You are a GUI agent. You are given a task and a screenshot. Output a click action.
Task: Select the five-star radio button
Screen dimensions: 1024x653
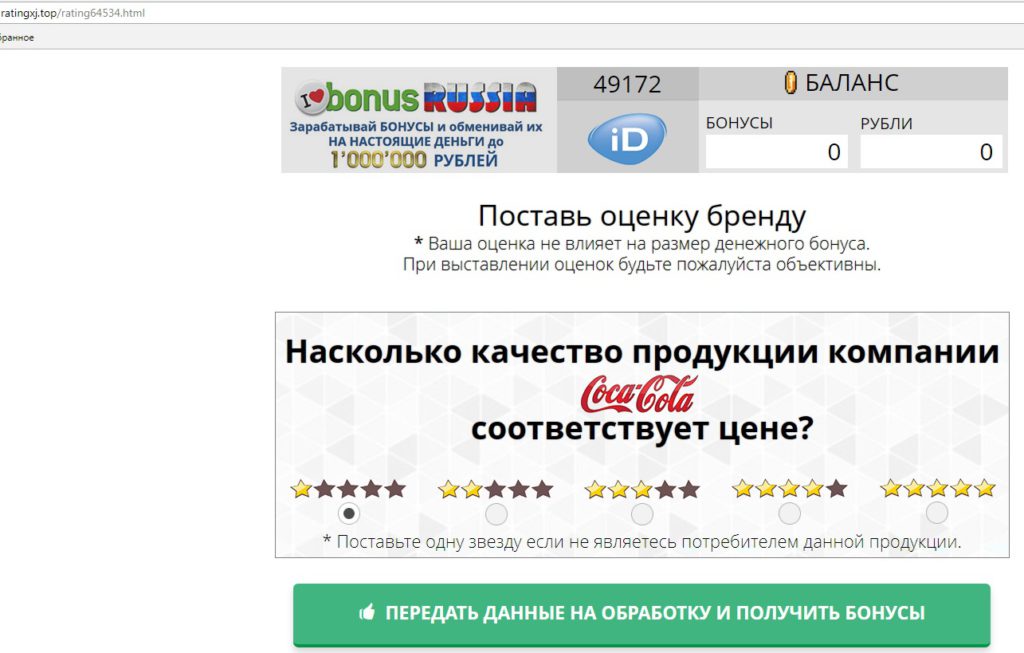point(937,513)
